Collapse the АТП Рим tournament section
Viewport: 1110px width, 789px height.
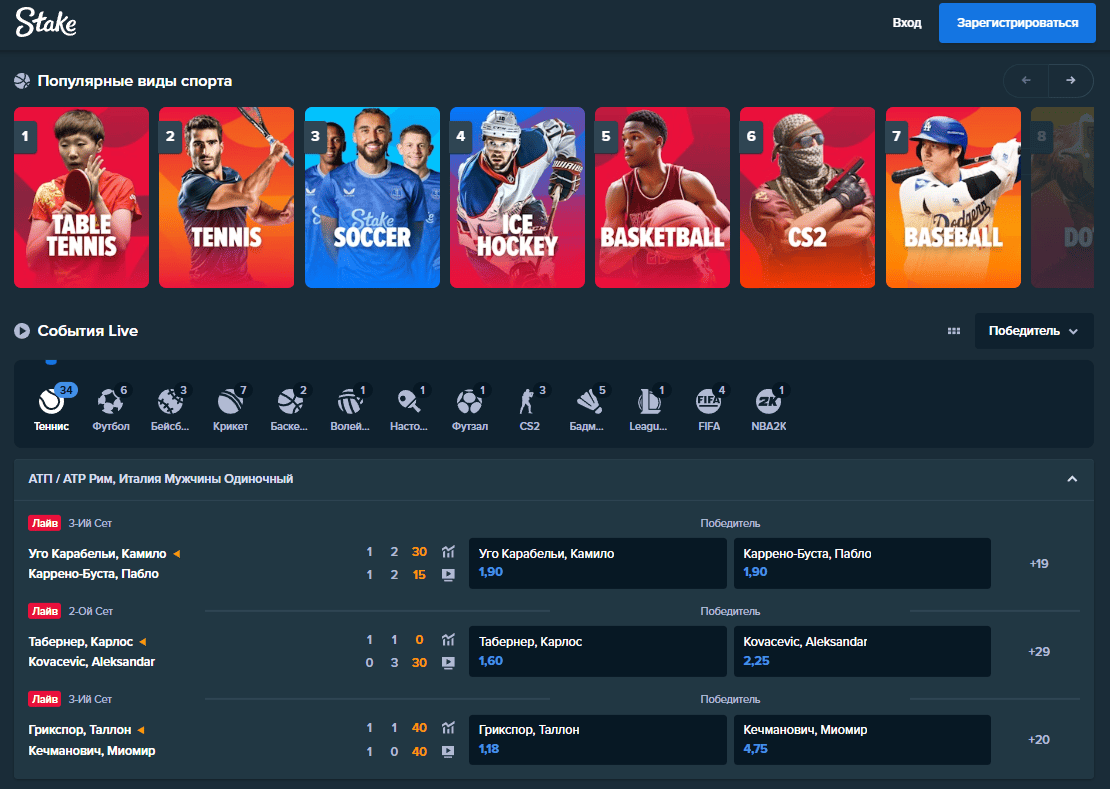click(1072, 479)
